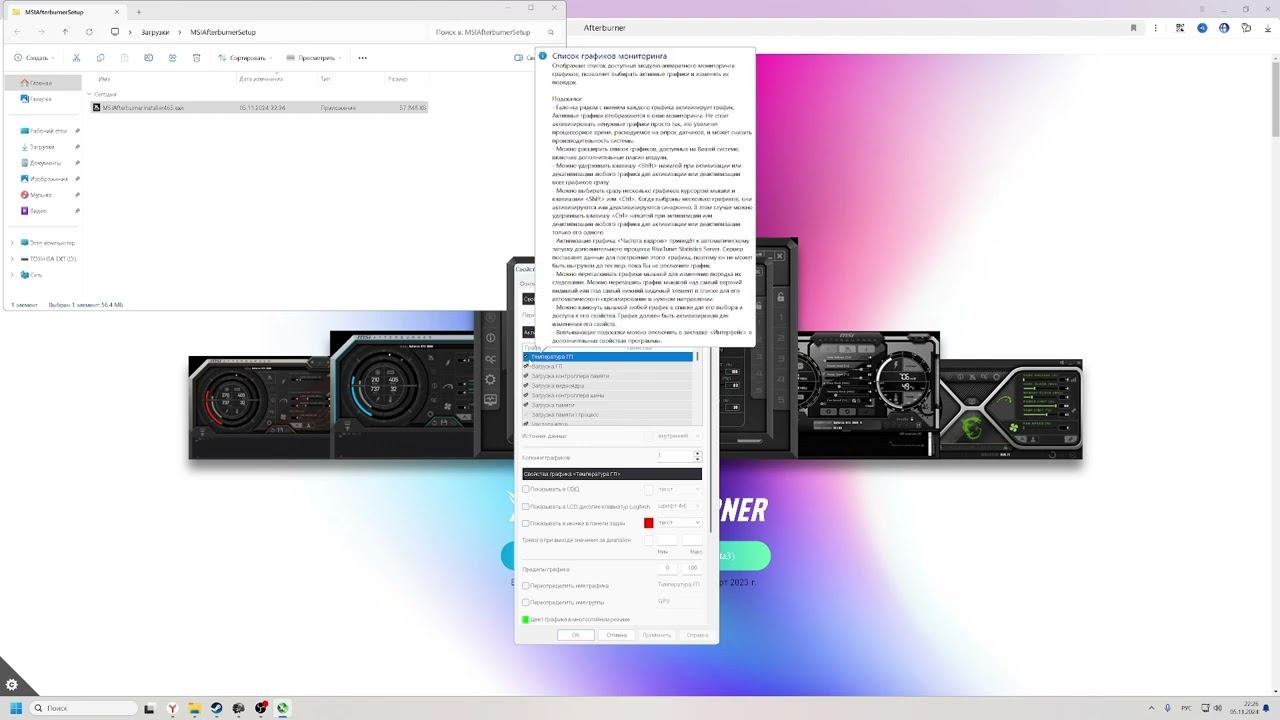This screenshot has width=1280, height=720.
Task: Enable override graph name checkbox
Action: coord(526,585)
